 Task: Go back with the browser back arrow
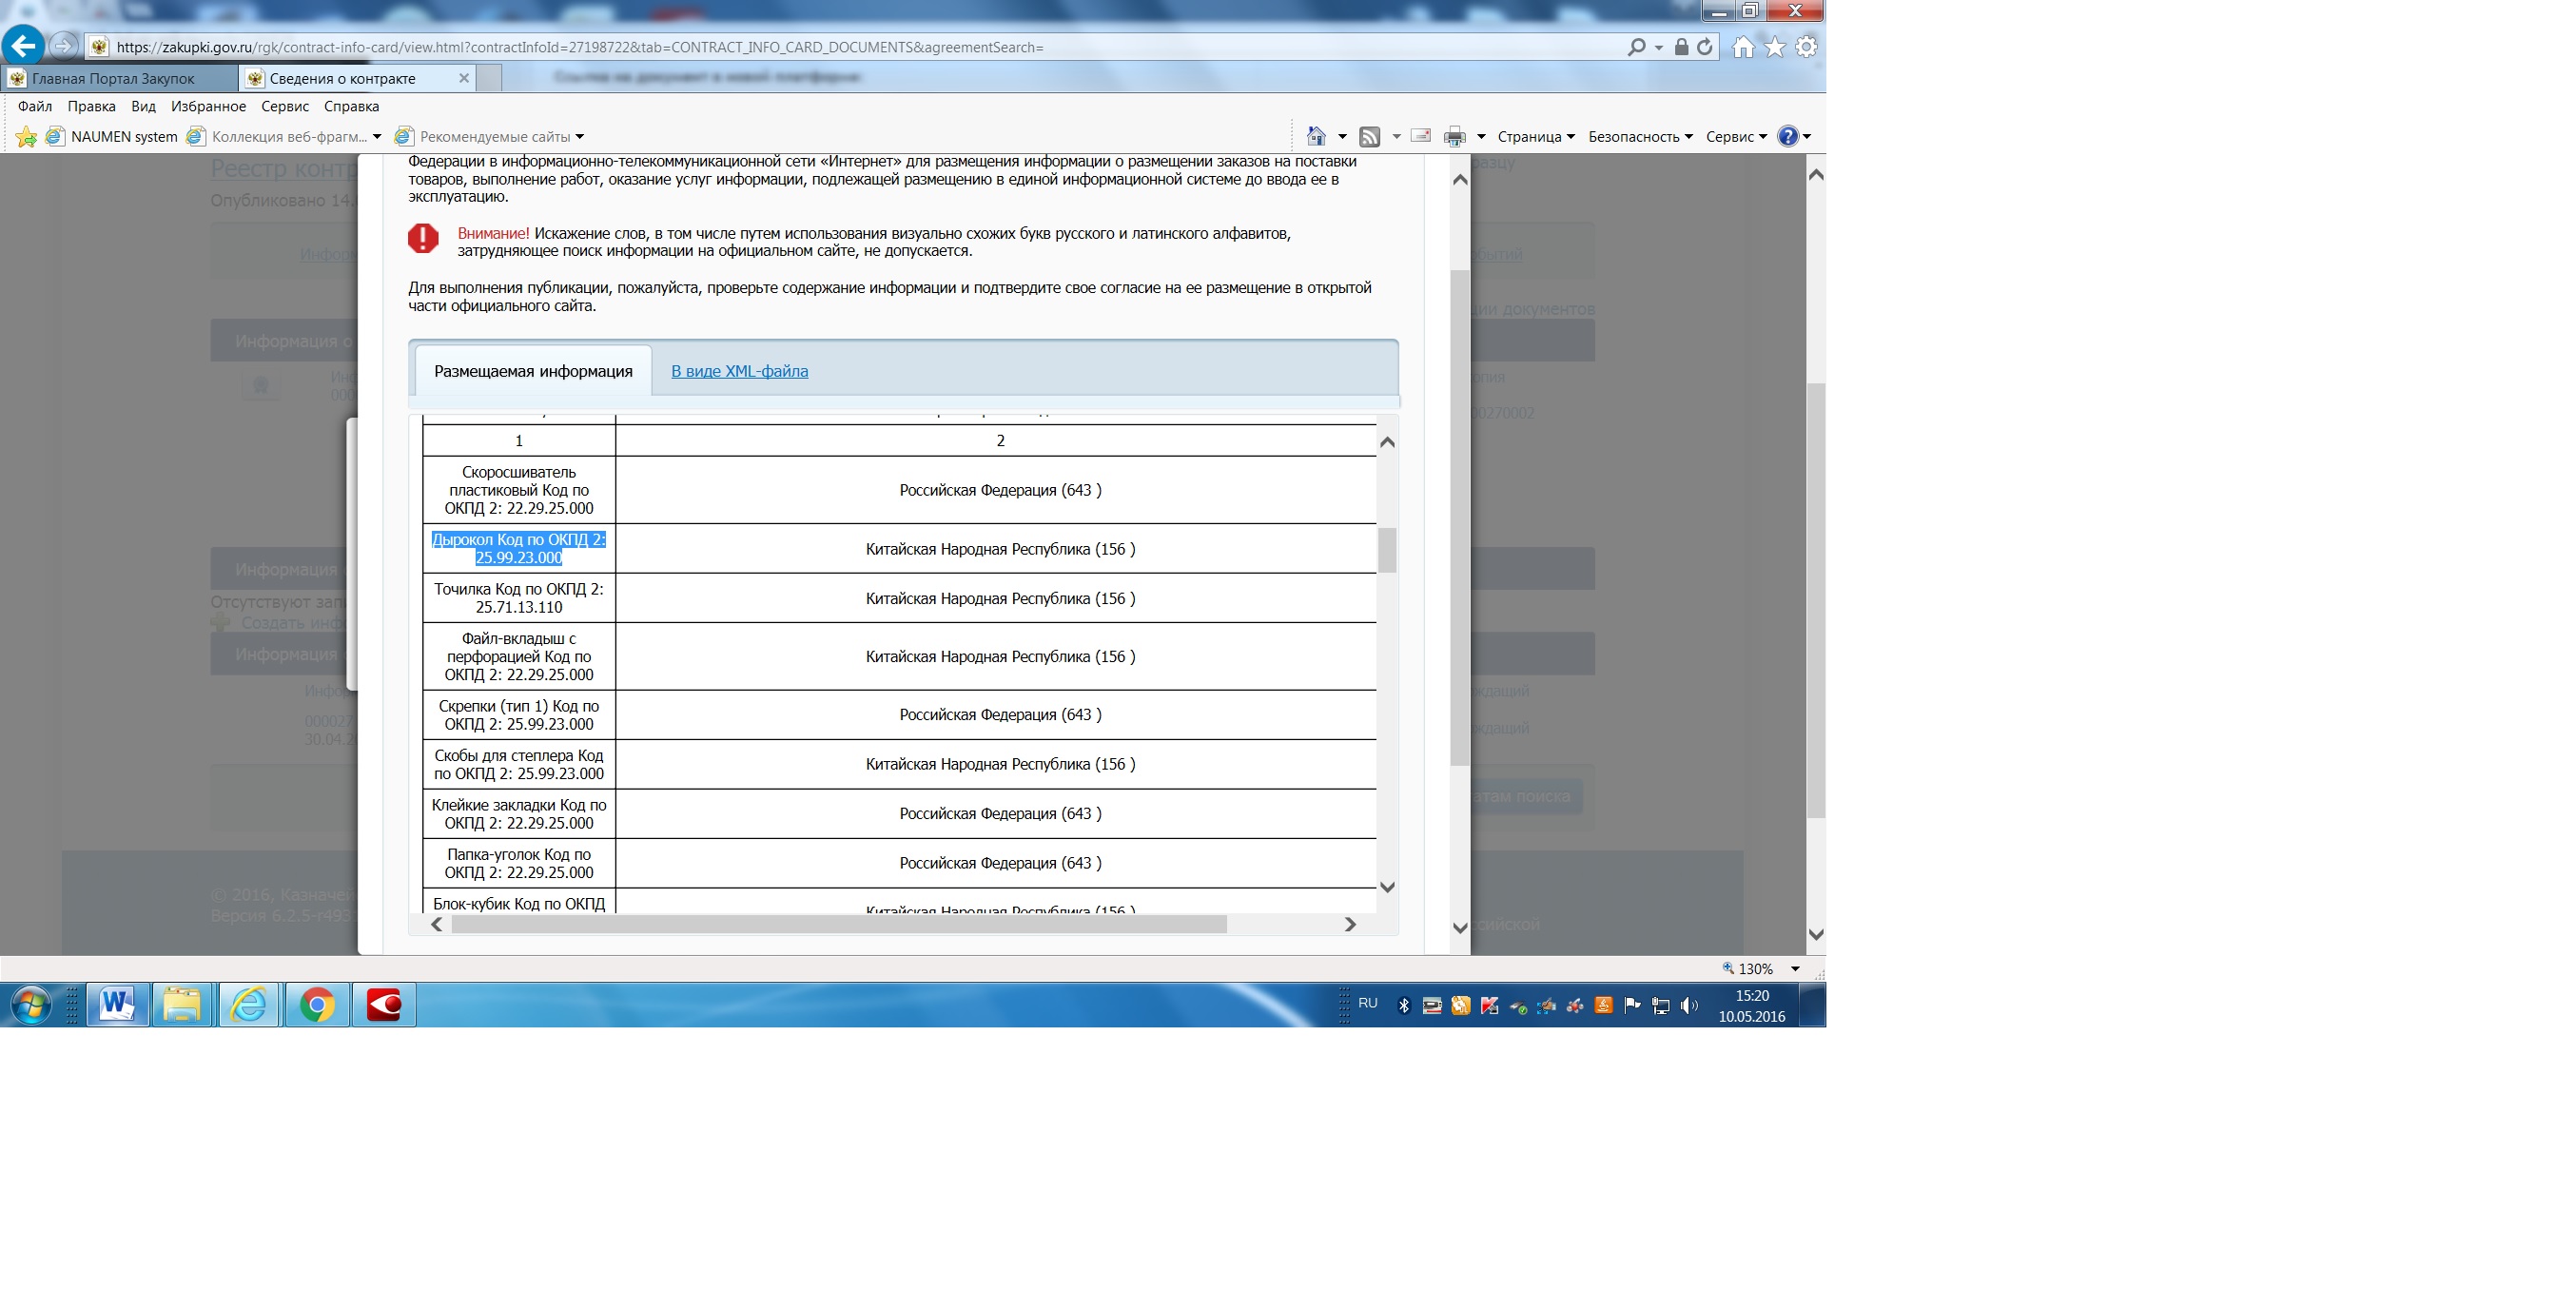23,45
